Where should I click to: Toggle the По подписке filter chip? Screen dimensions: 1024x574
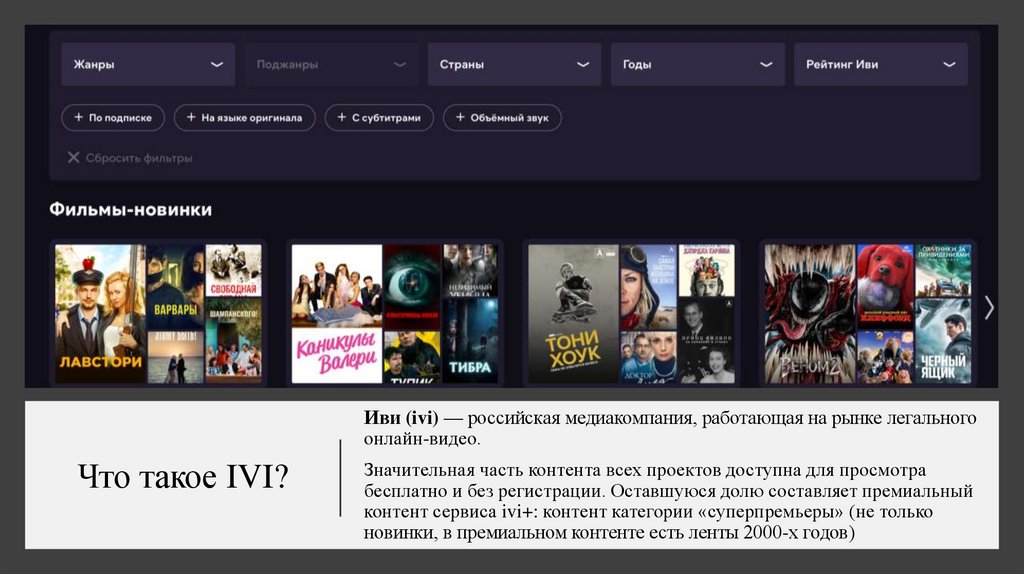113,118
